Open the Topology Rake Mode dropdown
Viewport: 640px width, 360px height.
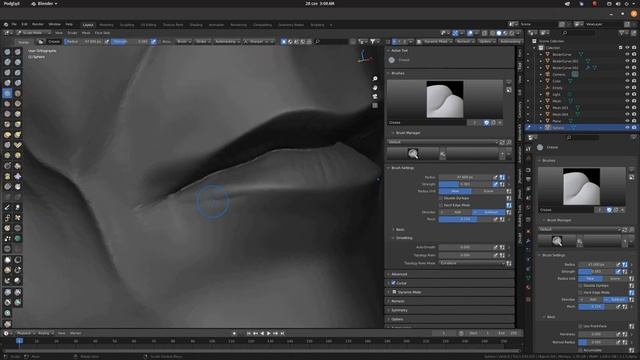[x=472, y=264]
